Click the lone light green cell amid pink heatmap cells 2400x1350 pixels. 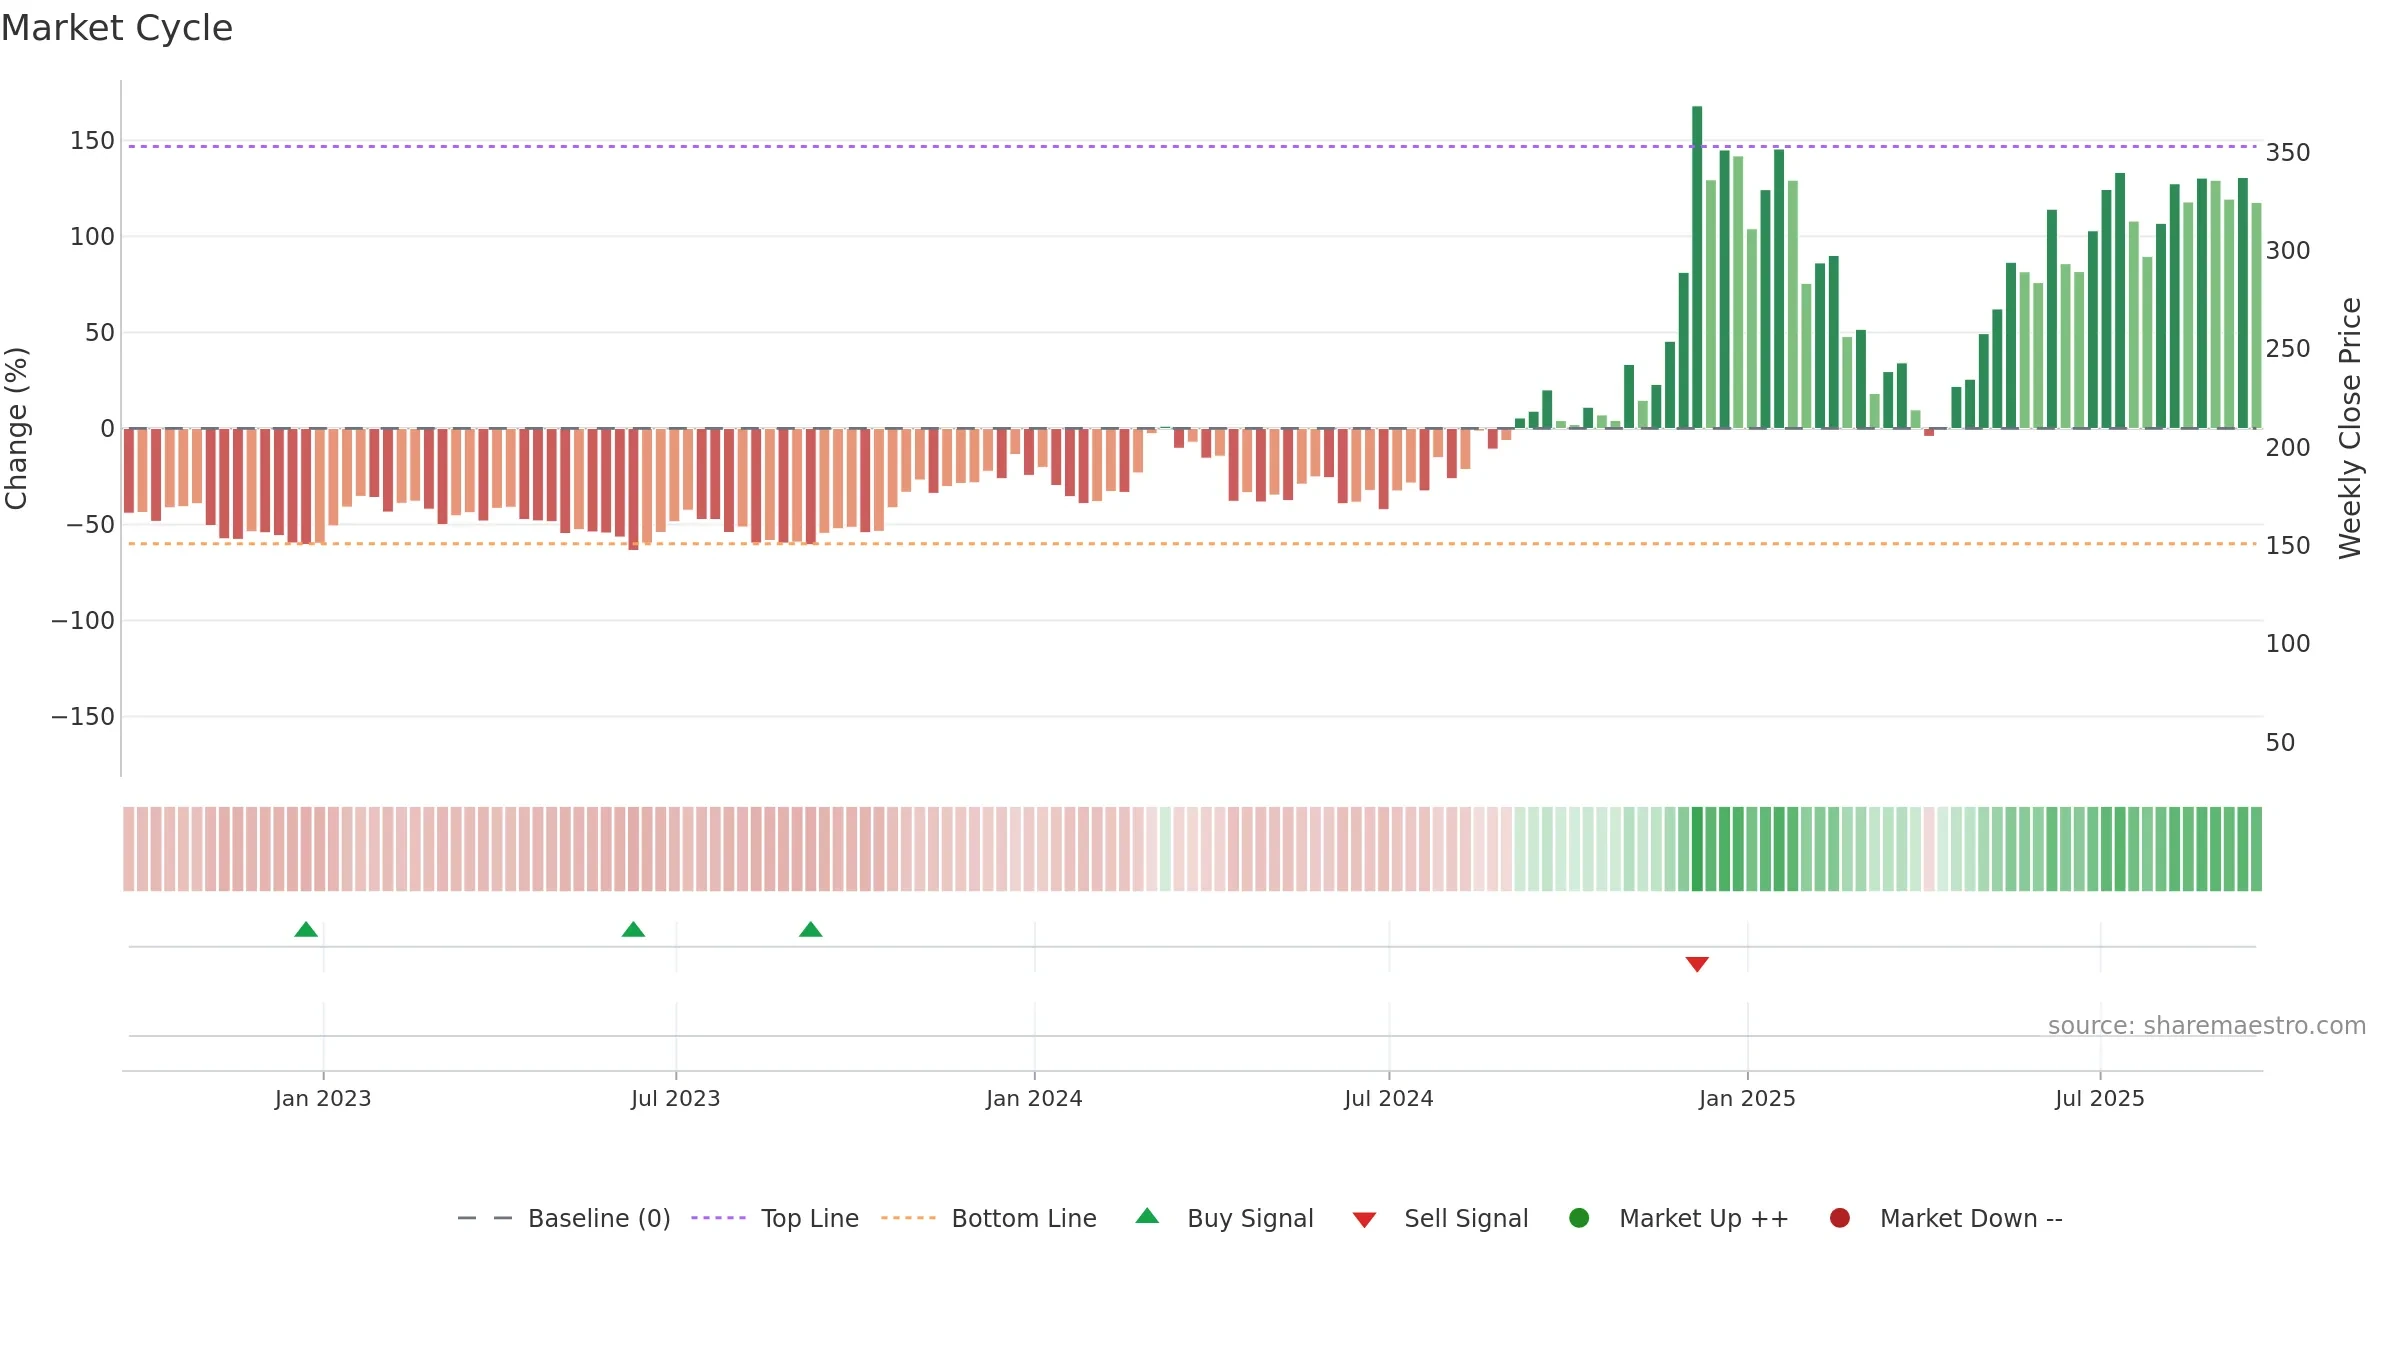pyautogui.click(x=1165, y=849)
